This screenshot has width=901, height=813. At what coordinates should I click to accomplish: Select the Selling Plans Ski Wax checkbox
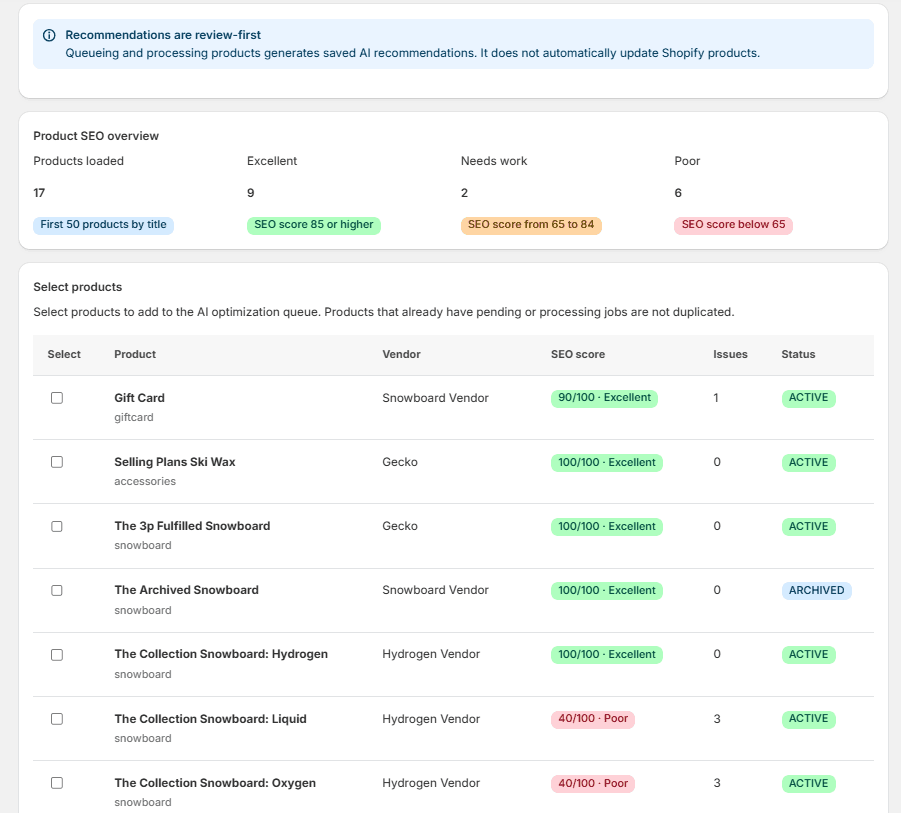coord(57,462)
